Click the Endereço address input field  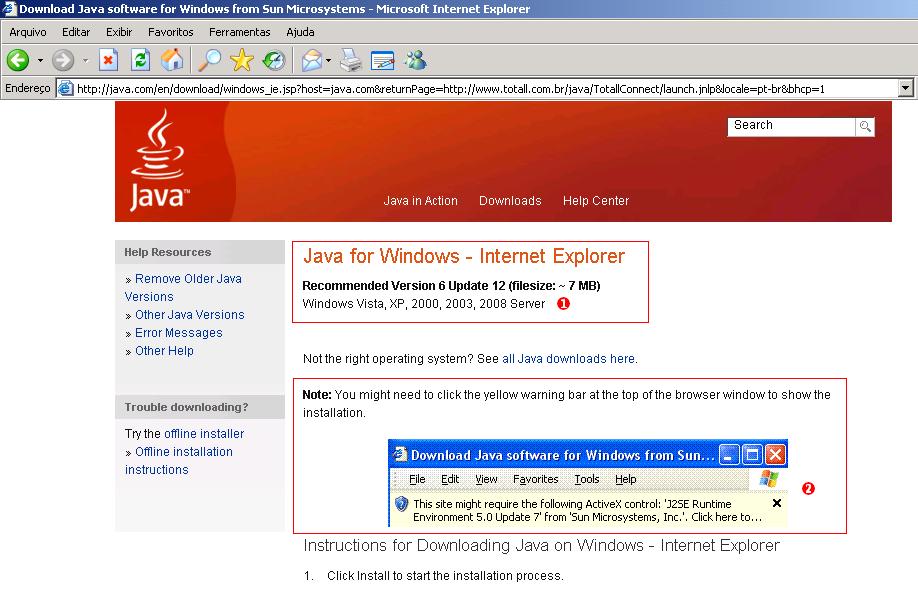point(400,87)
